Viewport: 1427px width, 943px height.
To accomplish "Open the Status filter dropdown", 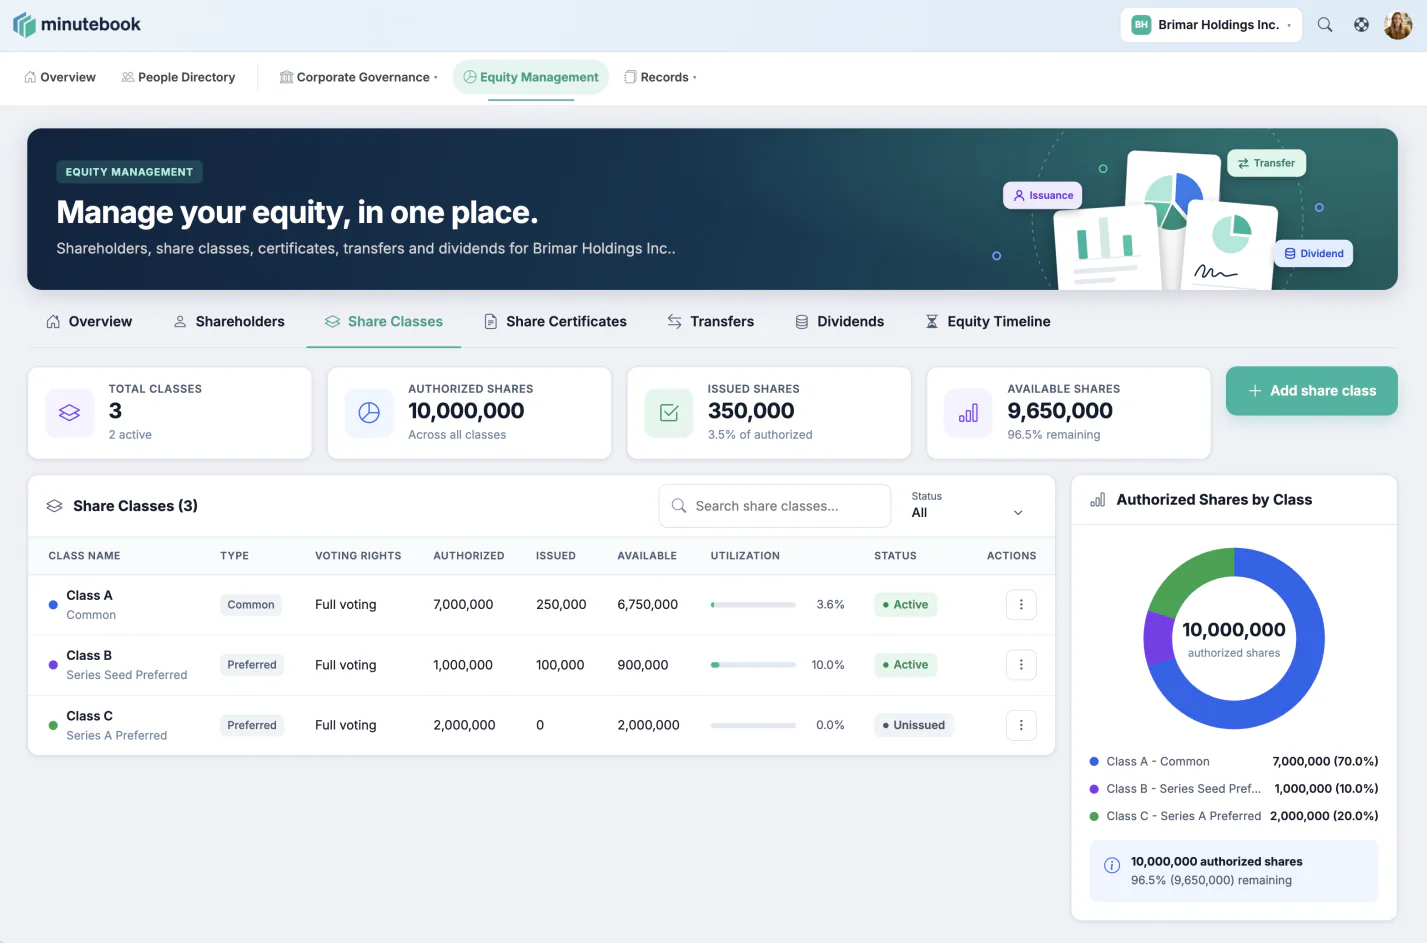I will [x=967, y=505].
